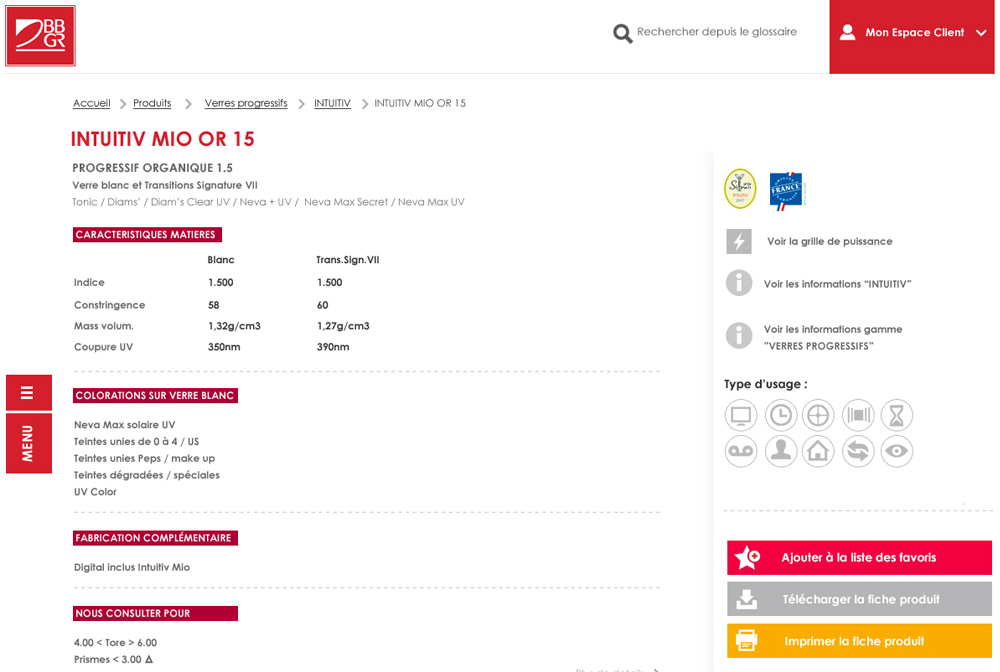Select the person silhouette usage icon
Image resolution: width=1000 pixels, height=672 pixels.
pyautogui.click(x=781, y=451)
